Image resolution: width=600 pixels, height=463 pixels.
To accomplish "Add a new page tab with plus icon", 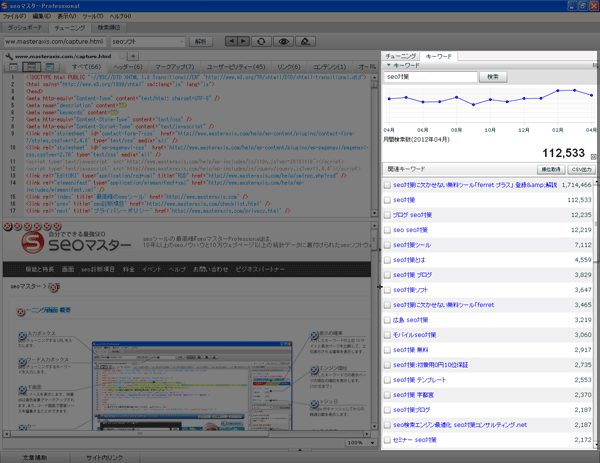I will coord(135,57).
